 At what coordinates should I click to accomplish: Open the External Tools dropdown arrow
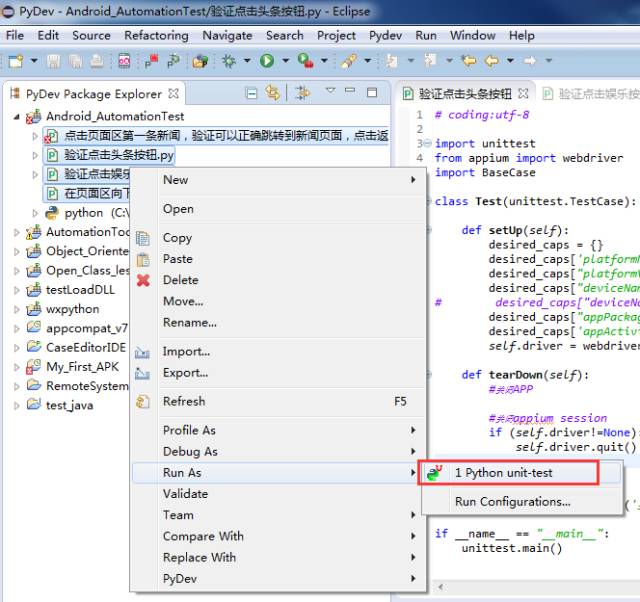(x=324, y=61)
